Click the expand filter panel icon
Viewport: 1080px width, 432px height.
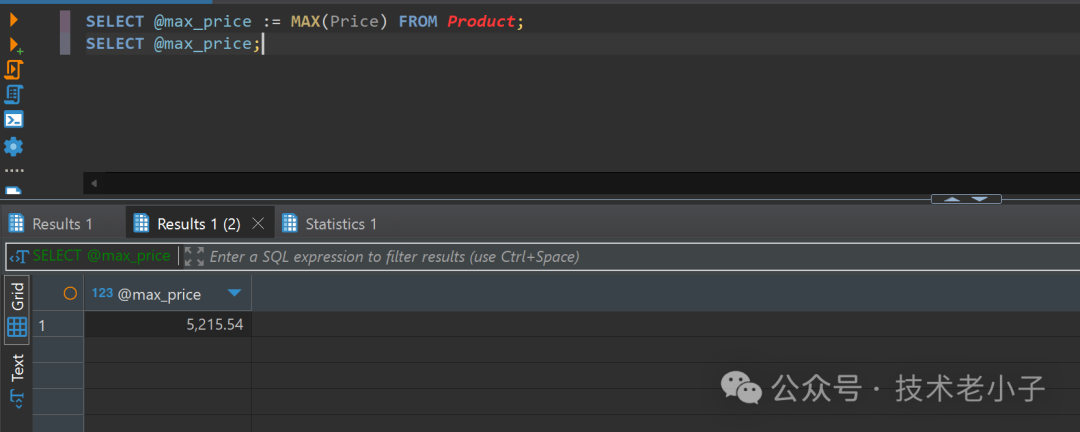194,256
